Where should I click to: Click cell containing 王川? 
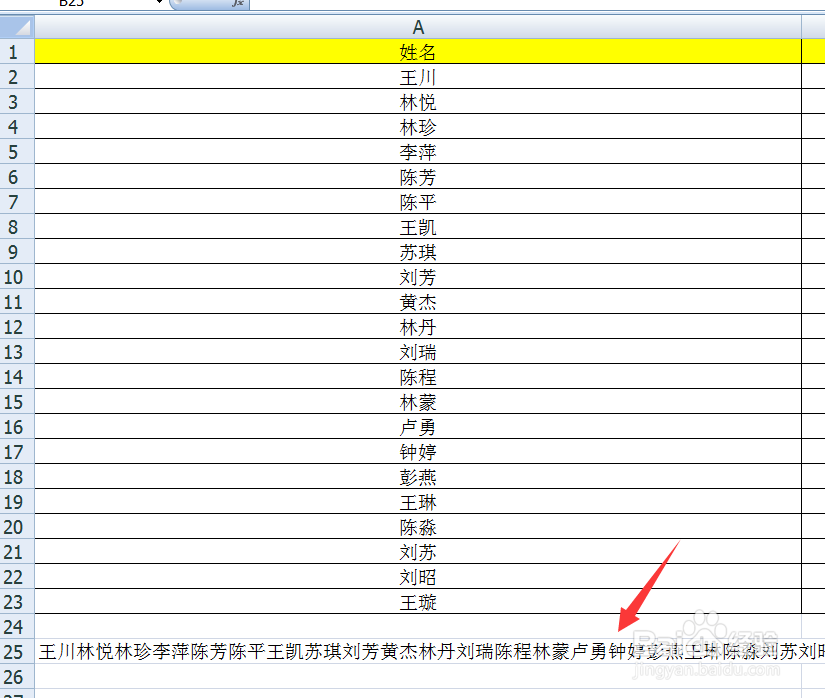[x=418, y=77]
